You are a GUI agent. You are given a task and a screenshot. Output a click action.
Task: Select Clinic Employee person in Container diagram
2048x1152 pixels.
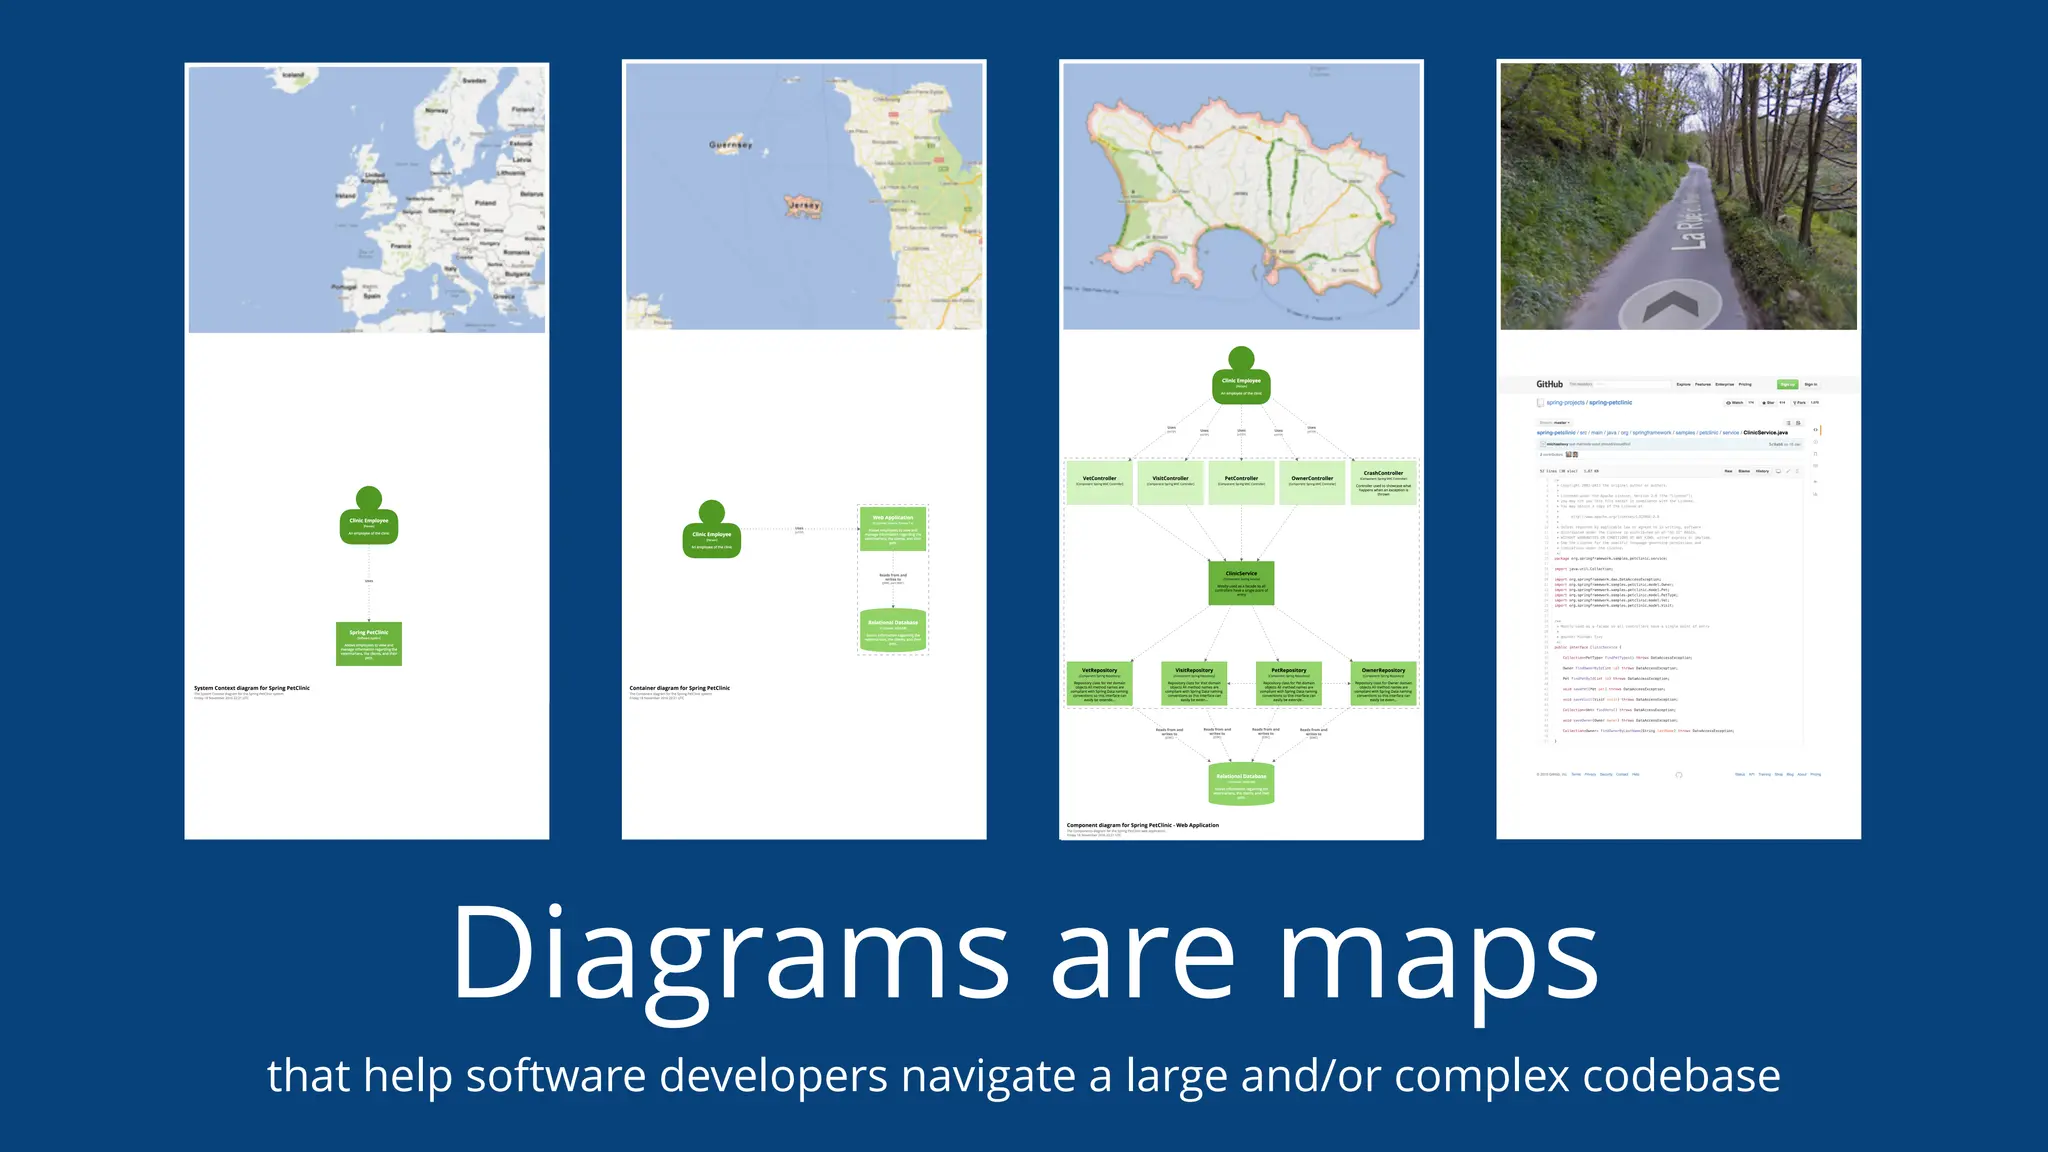tap(712, 529)
